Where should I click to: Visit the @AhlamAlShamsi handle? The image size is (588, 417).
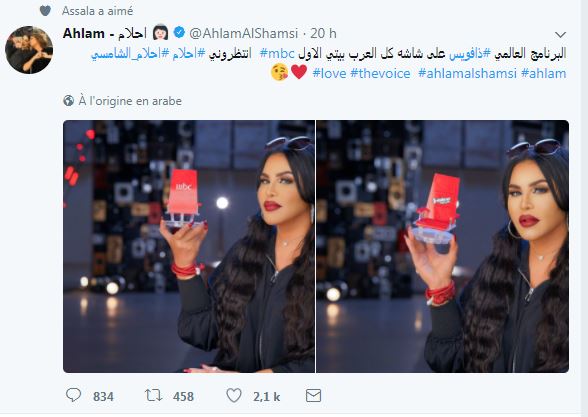click(x=244, y=33)
